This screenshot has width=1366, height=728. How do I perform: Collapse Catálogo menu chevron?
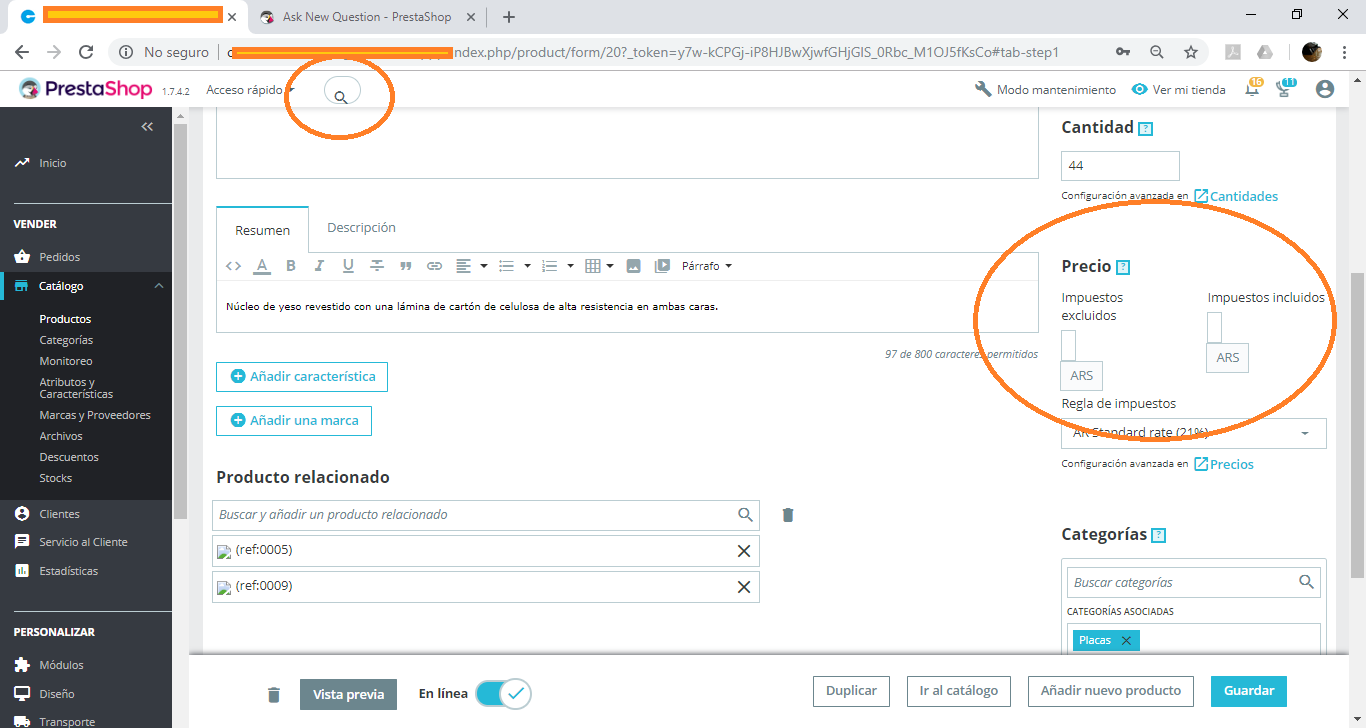click(x=158, y=287)
